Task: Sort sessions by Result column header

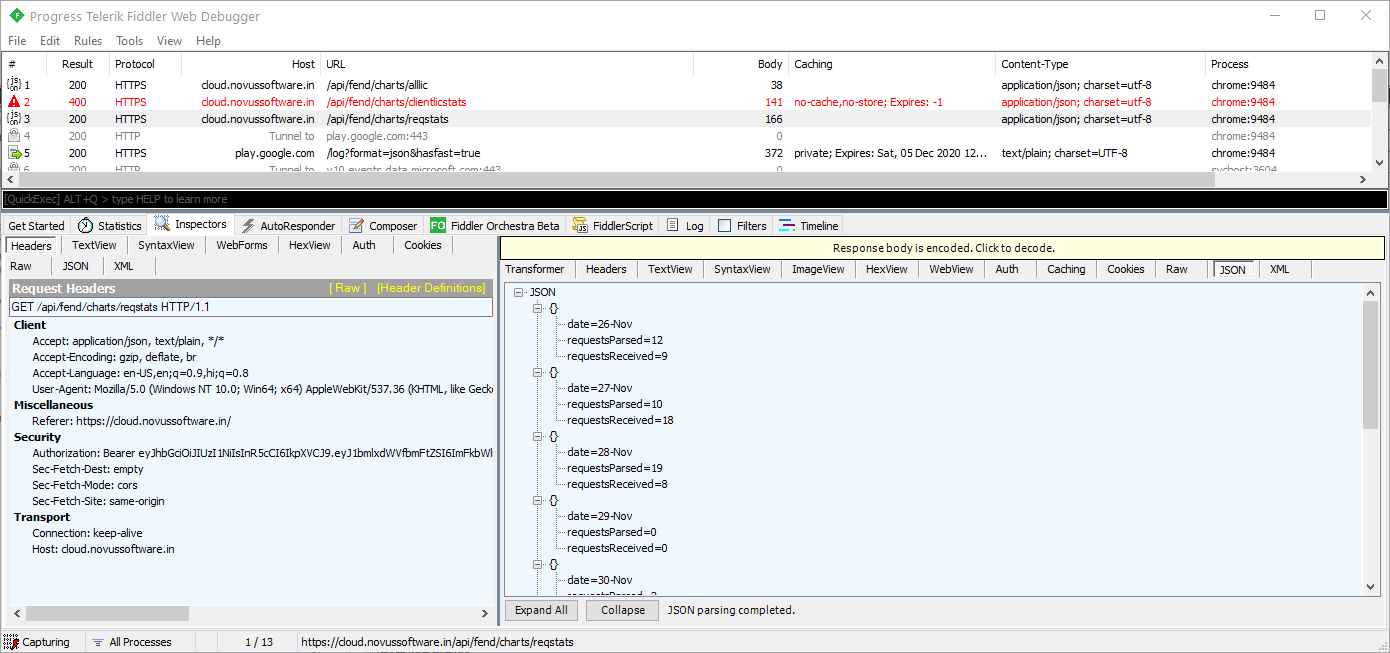Action: (77, 64)
